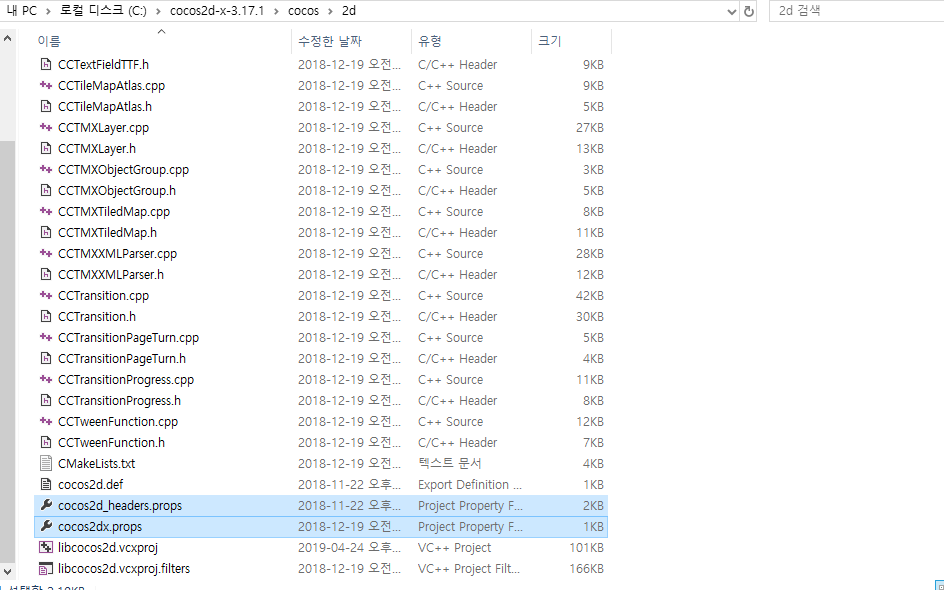Click the CCTweenFunction.cpp file icon
This screenshot has width=944, height=590.
[46, 421]
